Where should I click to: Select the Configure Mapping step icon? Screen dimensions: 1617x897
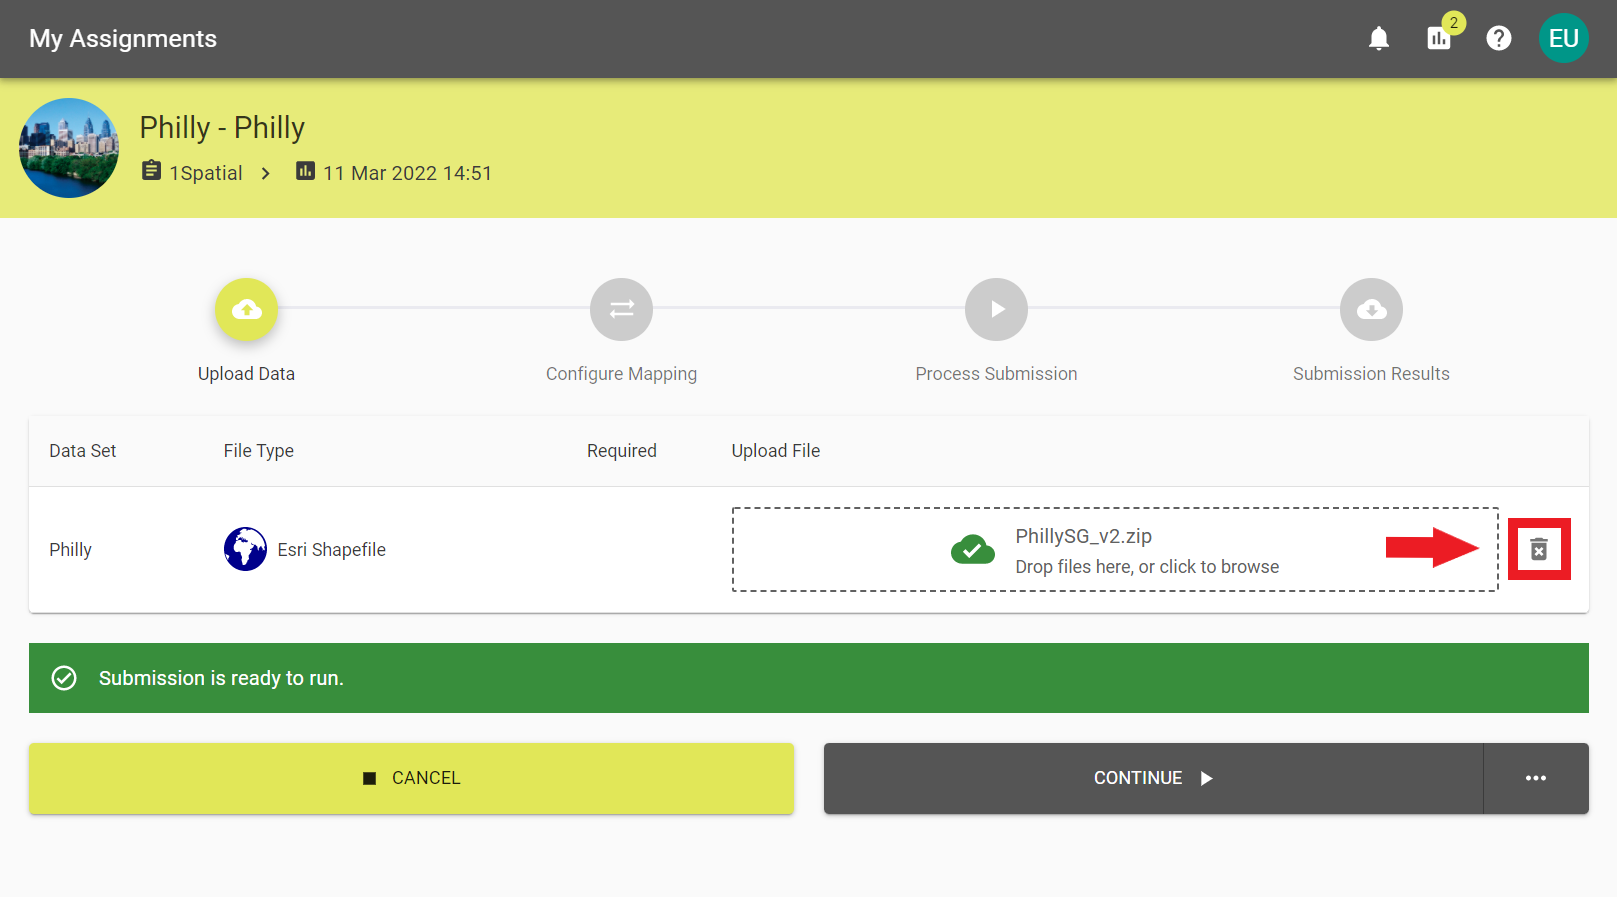click(621, 309)
